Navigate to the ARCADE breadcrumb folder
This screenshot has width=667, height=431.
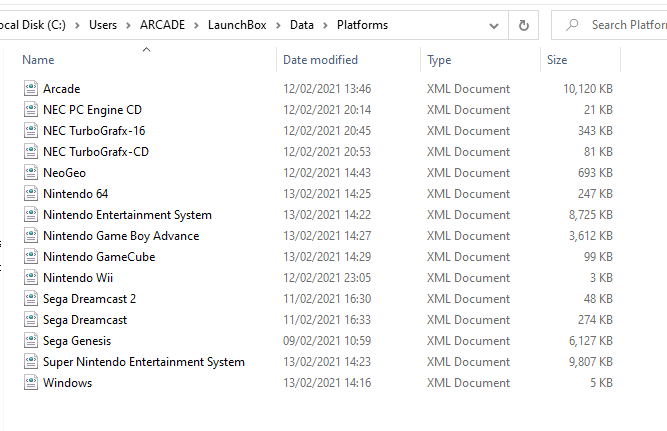click(162, 25)
